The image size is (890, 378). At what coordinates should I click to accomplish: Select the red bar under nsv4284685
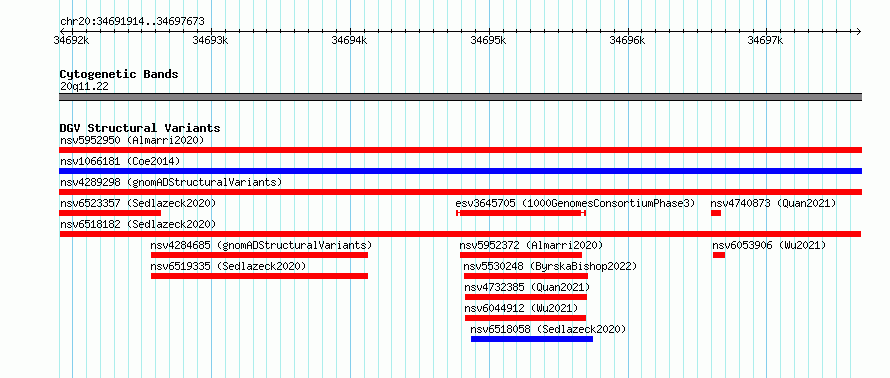click(x=259, y=255)
